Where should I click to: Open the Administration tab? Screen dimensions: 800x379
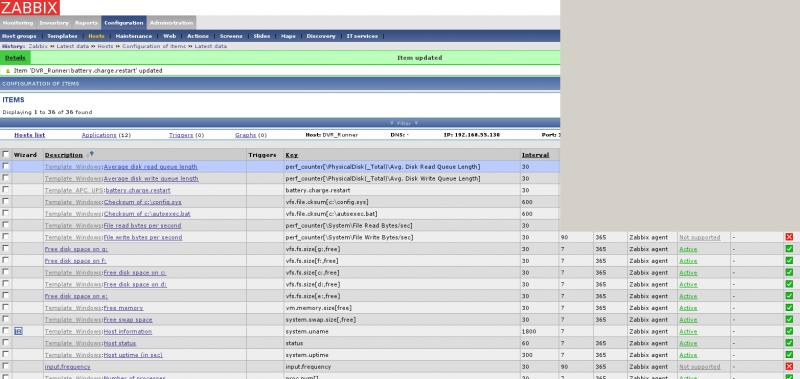coord(171,23)
